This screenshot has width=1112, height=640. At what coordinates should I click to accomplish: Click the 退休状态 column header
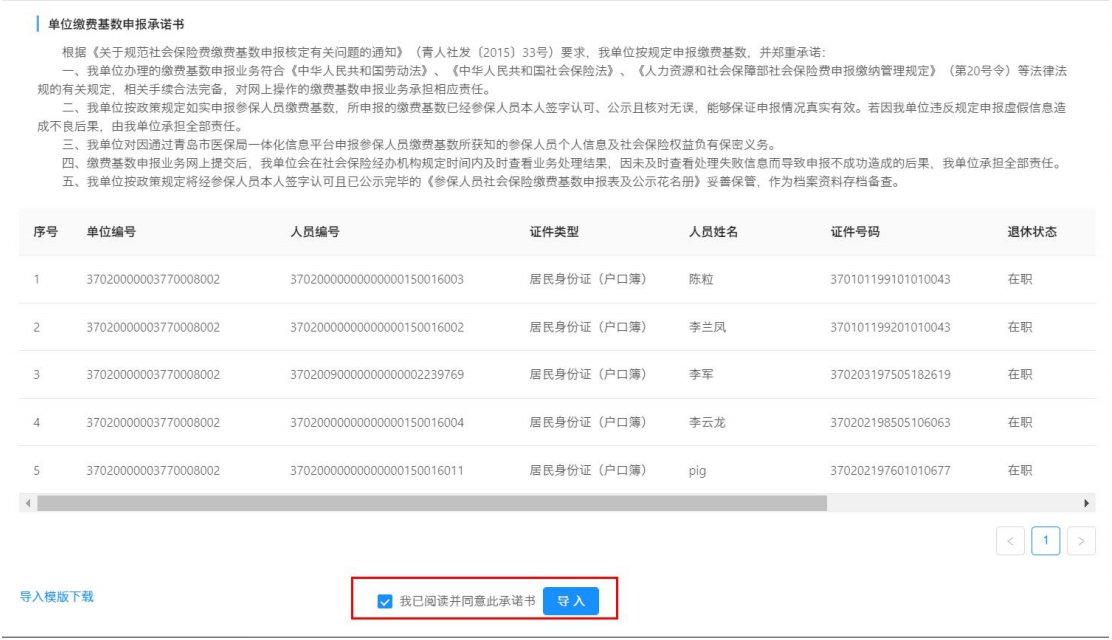[x=1031, y=232]
